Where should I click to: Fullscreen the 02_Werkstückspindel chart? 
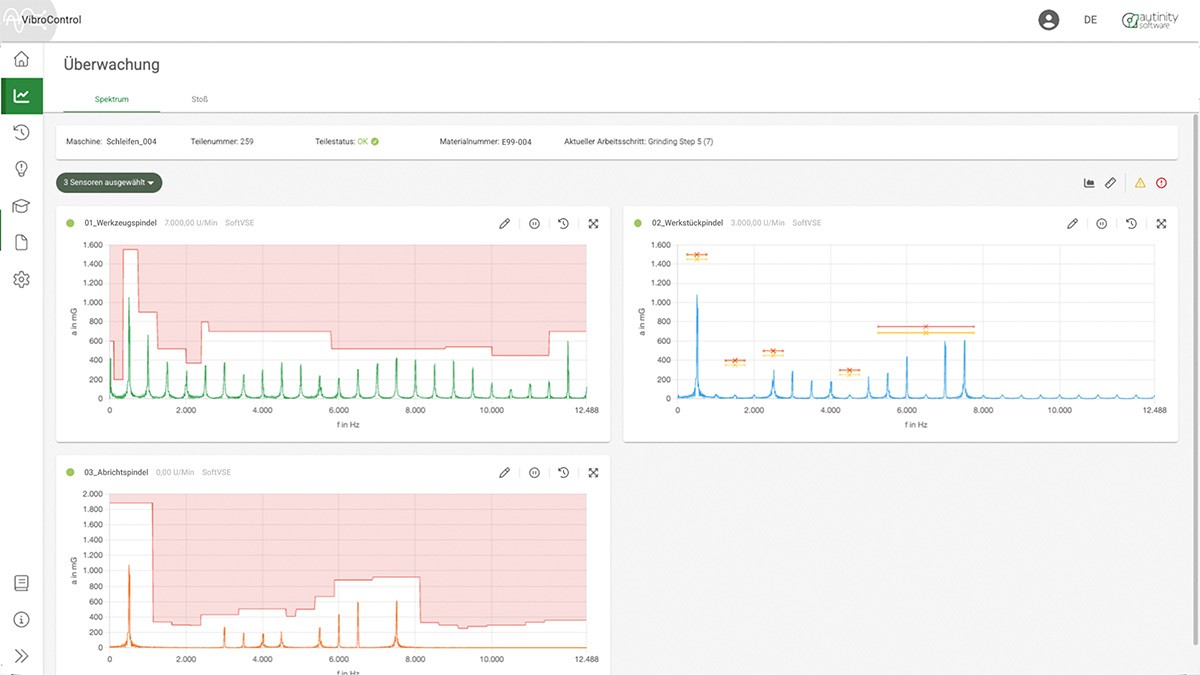(x=1161, y=224)
